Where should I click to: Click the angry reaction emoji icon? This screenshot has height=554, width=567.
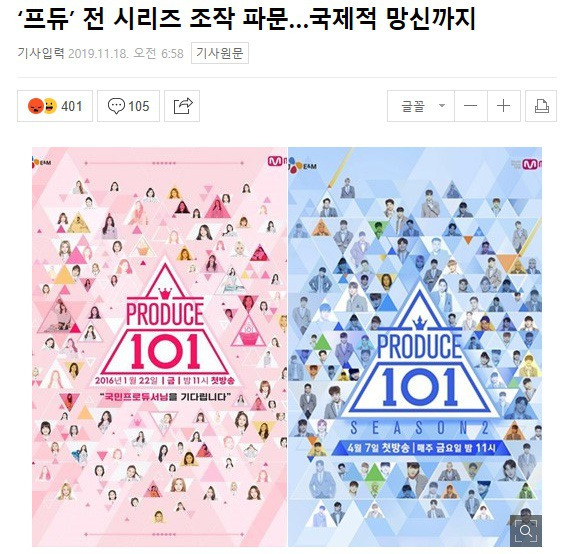(35, 106)
